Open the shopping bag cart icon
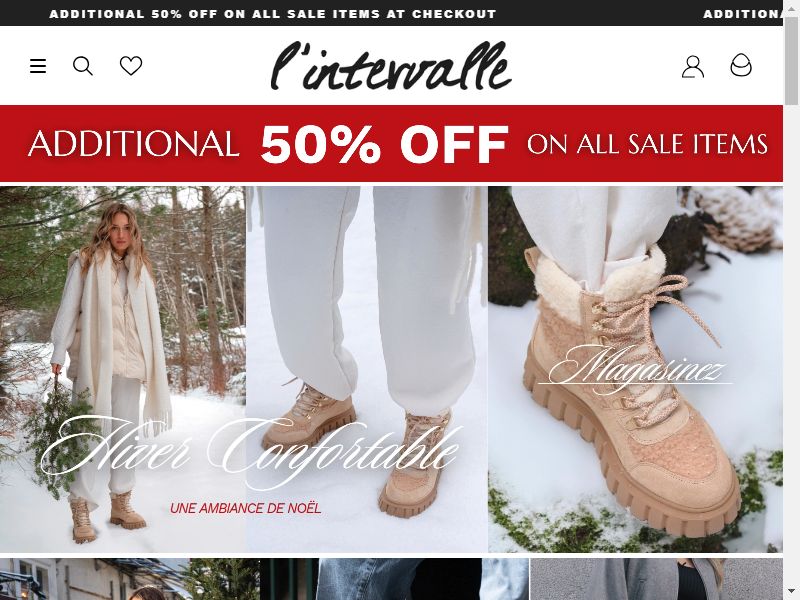 tap(741, 65)
